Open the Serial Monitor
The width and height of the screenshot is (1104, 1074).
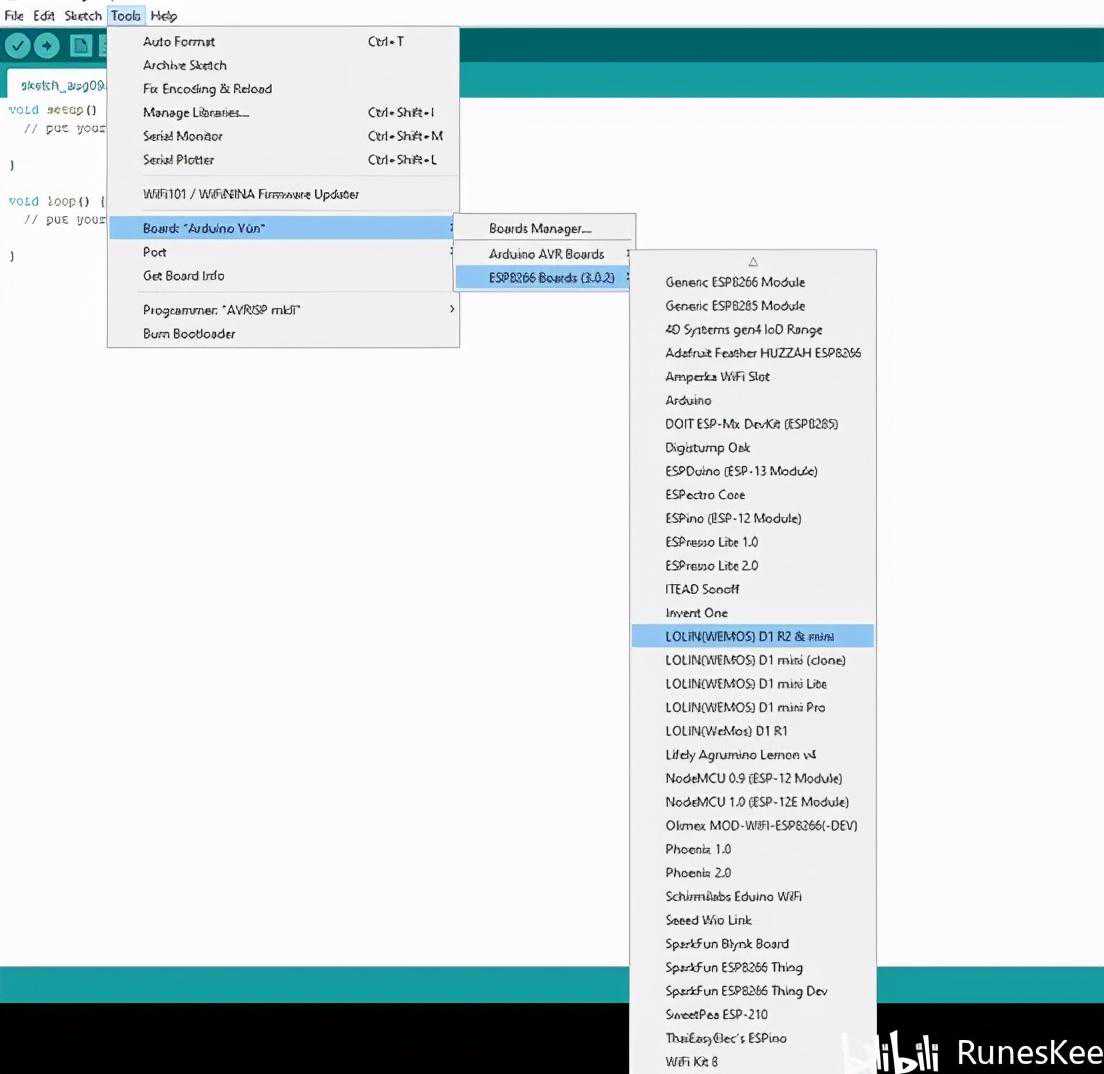pos(284,136)
